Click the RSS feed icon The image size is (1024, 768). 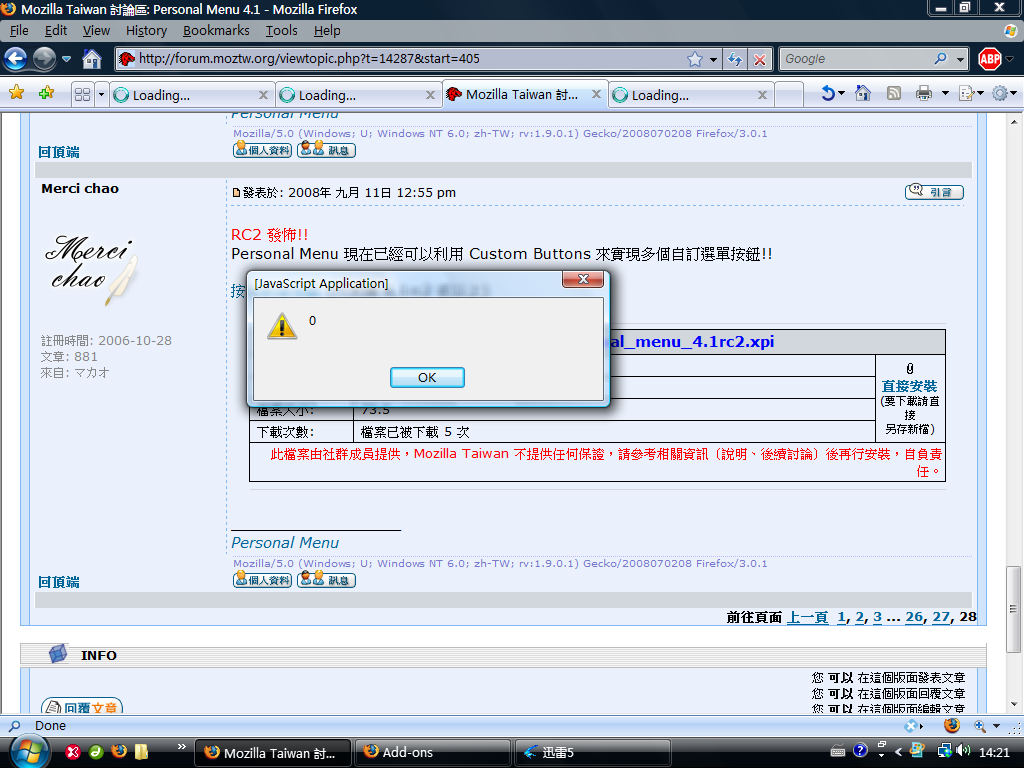pos(894,93)
